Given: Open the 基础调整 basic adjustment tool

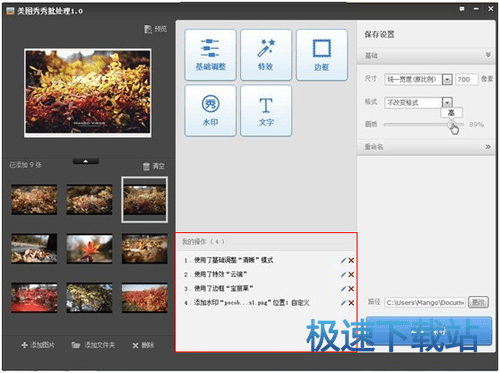Looking at the screenshot, I should point(210,55).
